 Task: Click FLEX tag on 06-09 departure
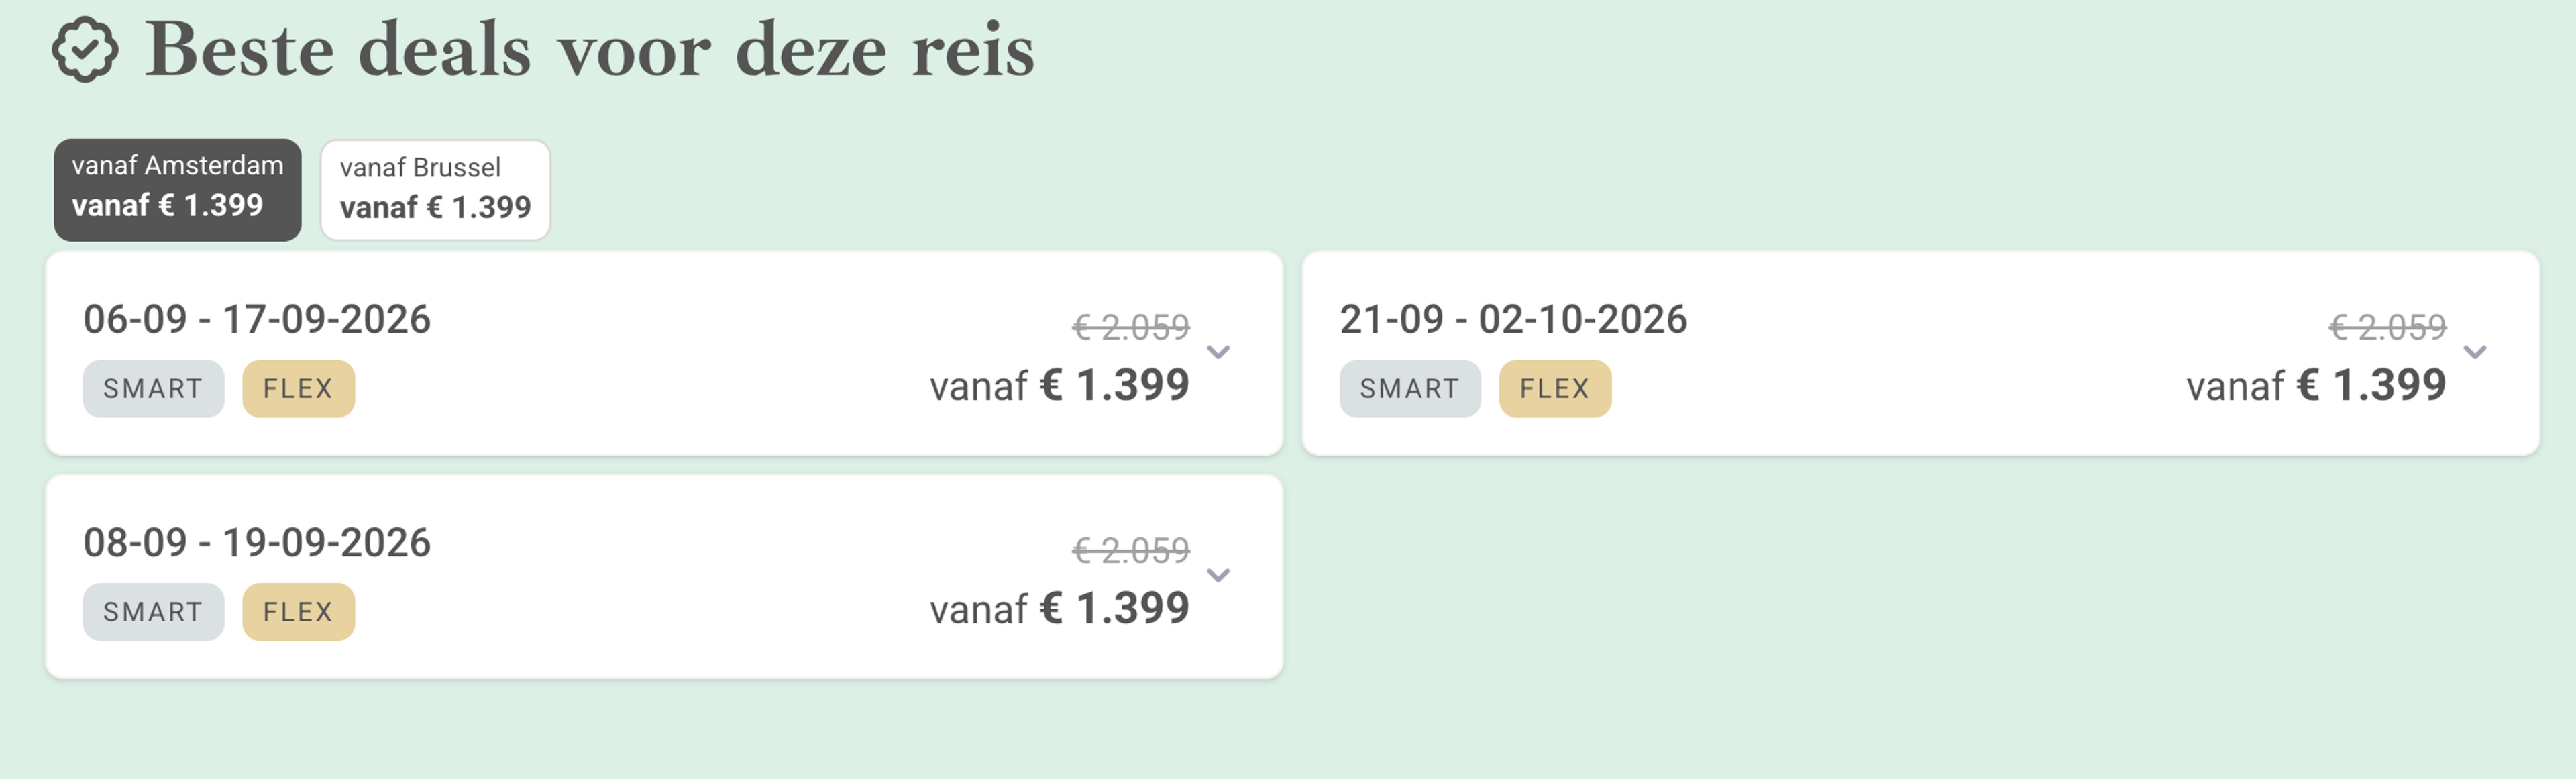pyautogui.click(x=298, y=389)
